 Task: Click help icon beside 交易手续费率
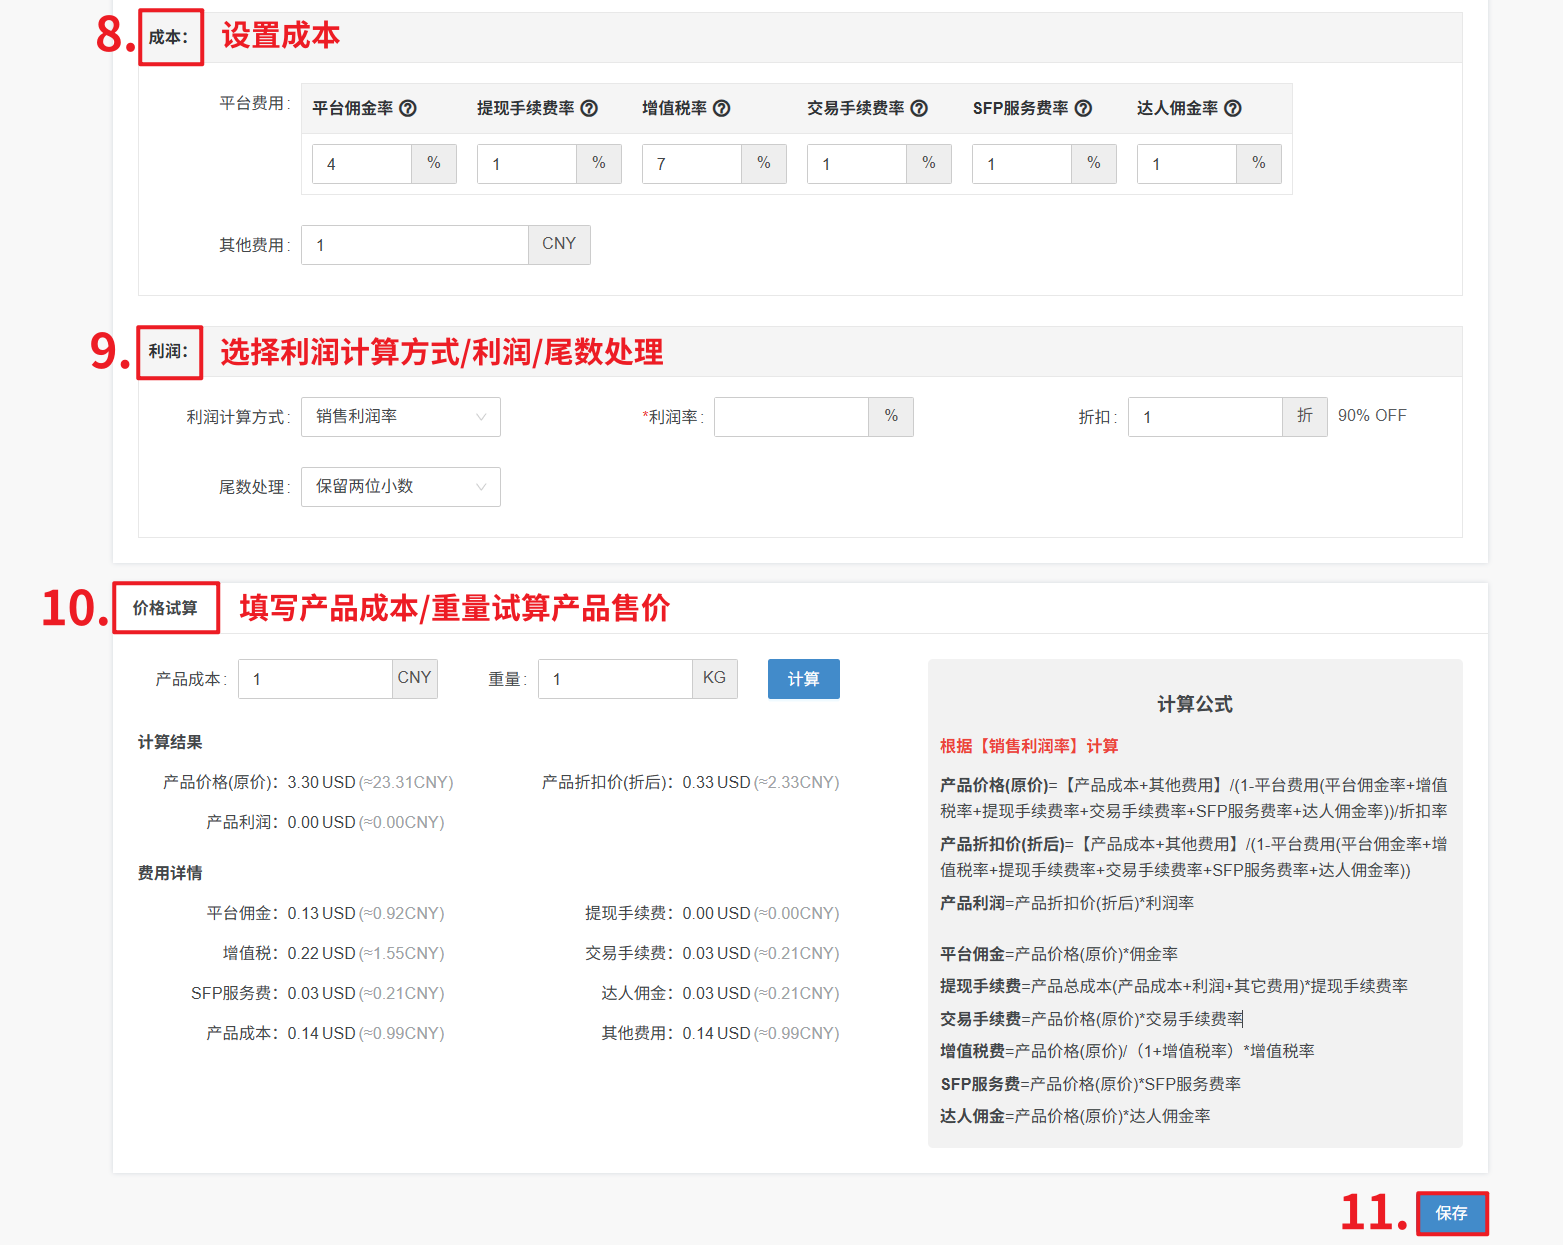(919, 109)
